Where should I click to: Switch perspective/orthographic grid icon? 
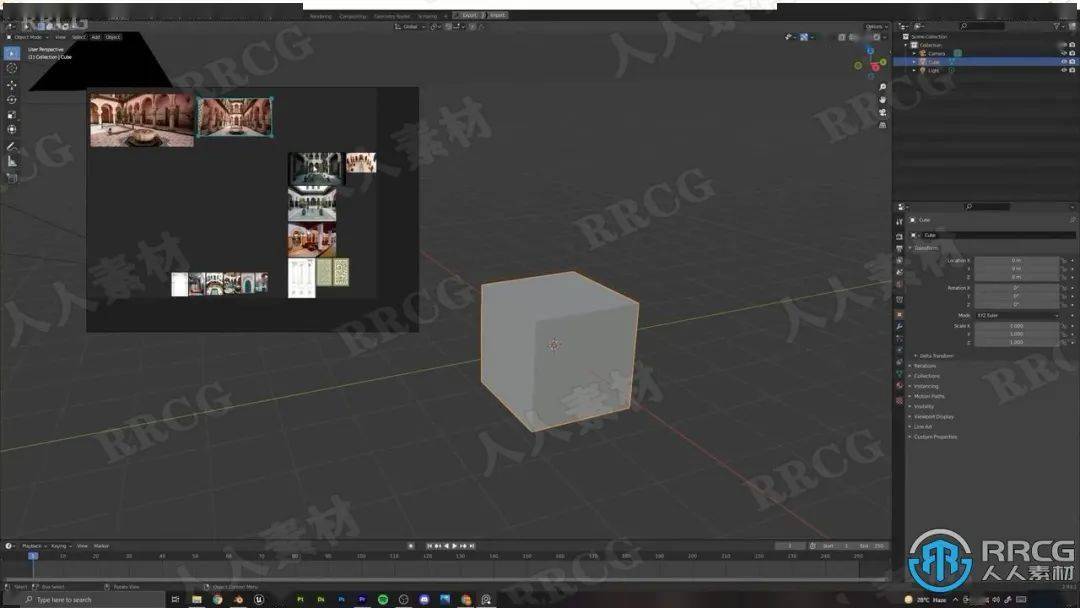[882, 125]
